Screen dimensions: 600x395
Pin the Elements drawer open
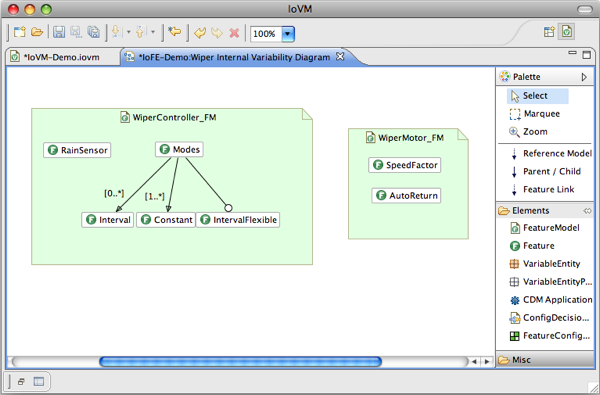coord(587,211)
